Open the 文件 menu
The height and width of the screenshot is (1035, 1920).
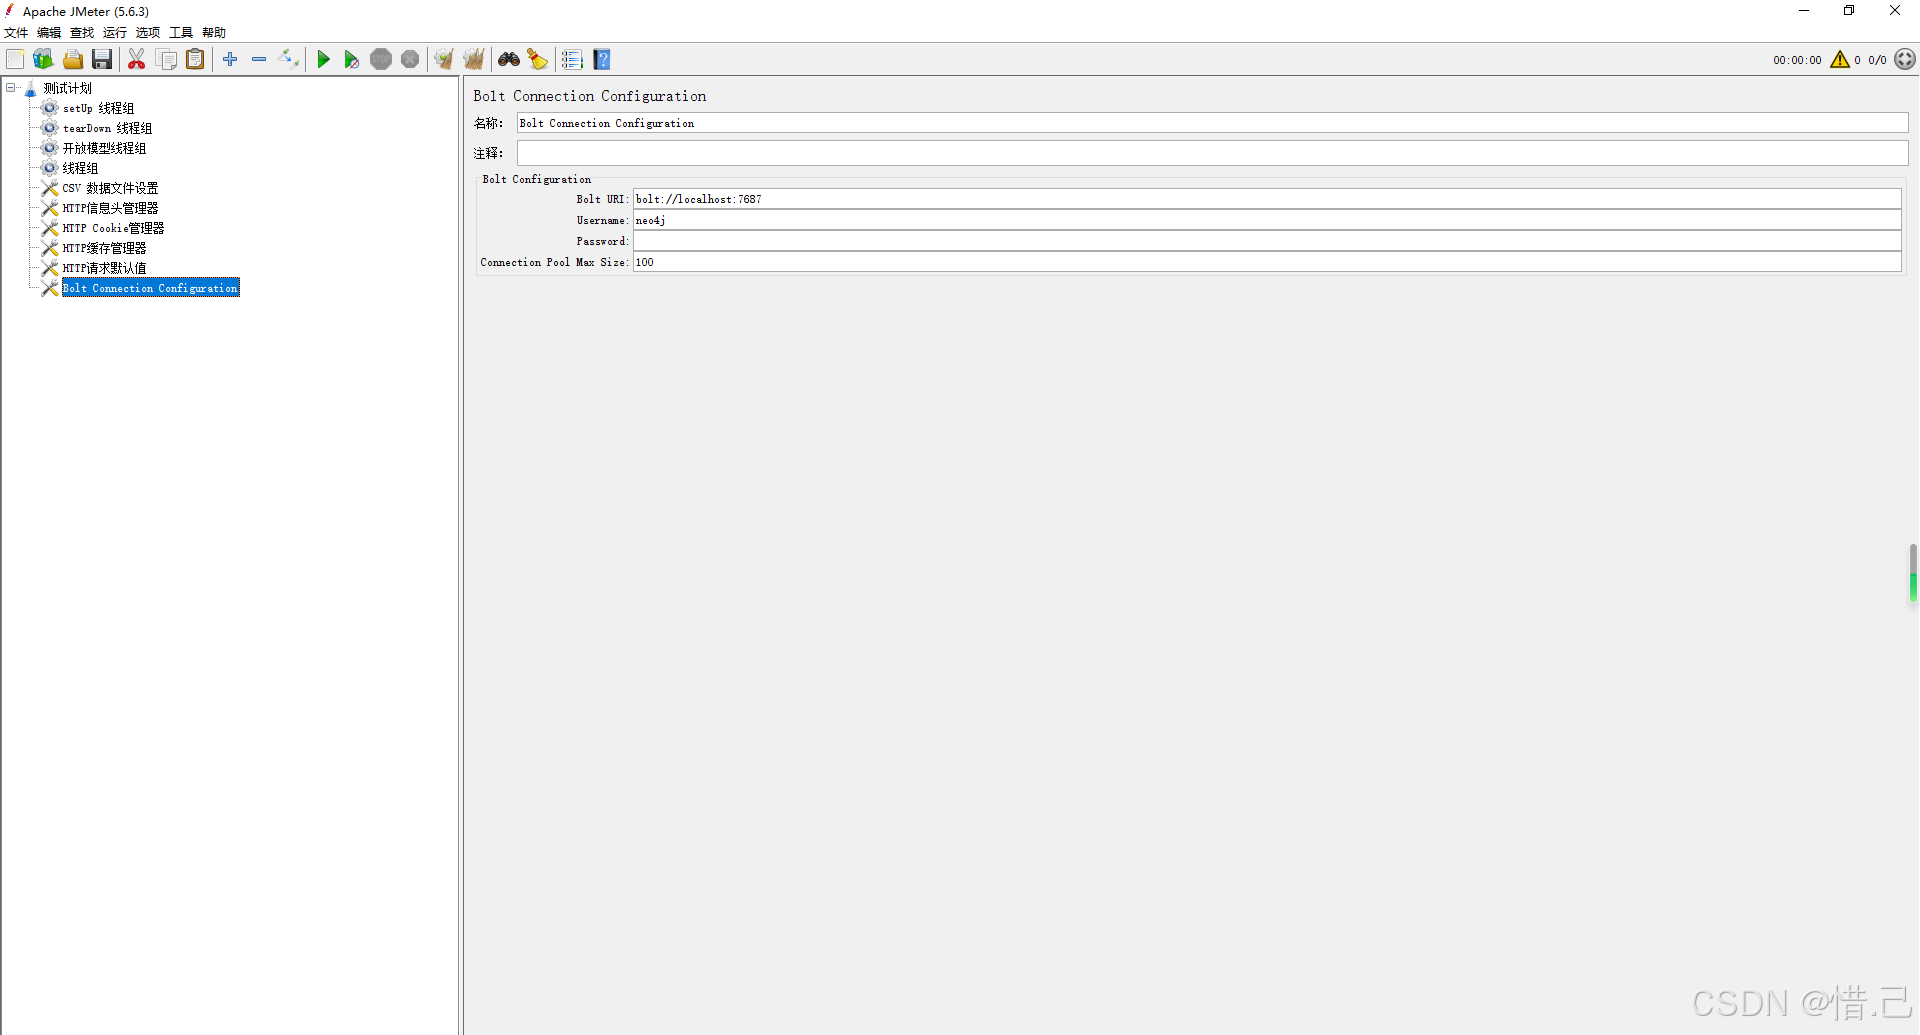point(16,33)
